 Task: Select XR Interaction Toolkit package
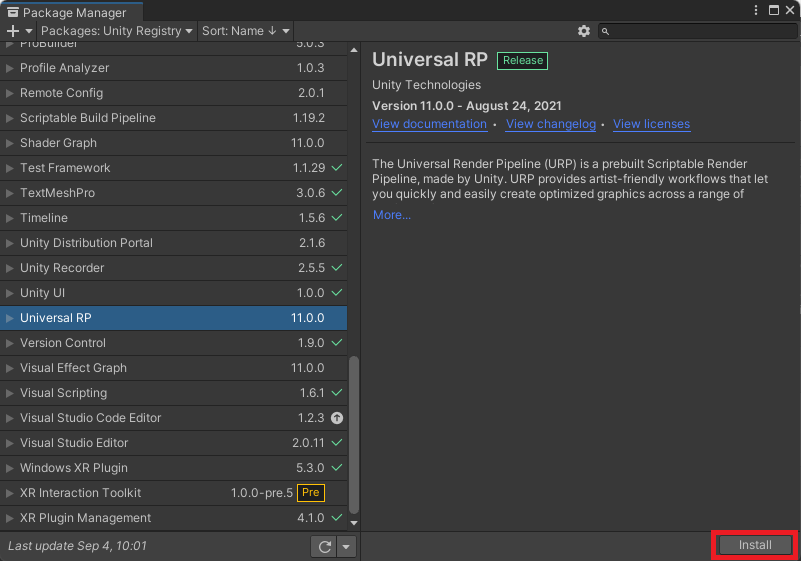tap(173, 493)
